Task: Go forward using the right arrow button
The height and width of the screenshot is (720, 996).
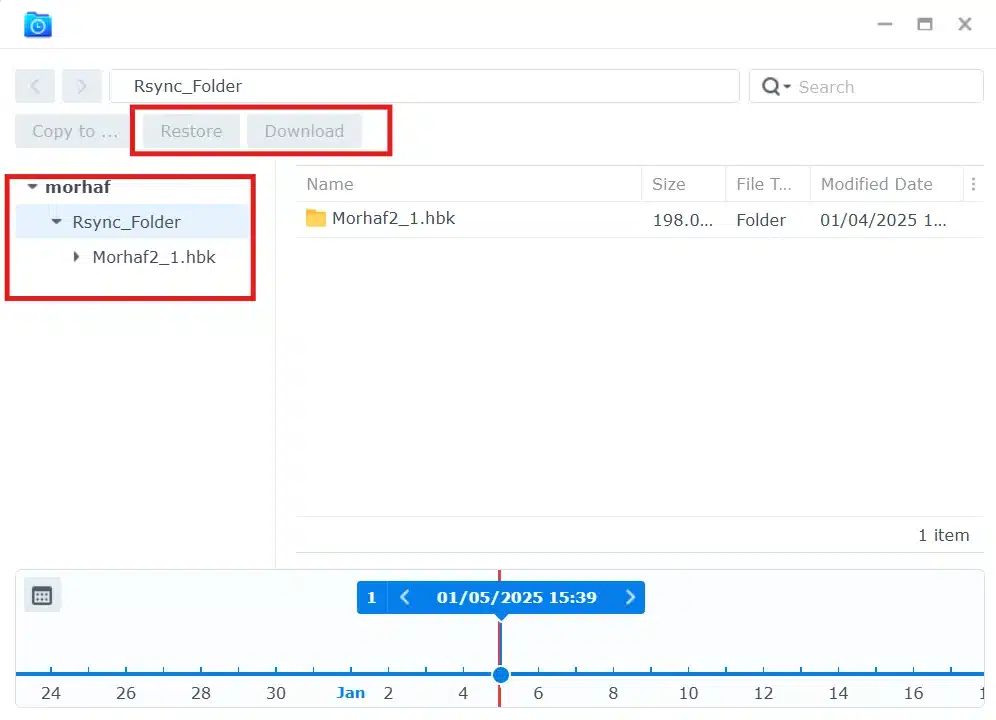Action: point(82,86)
